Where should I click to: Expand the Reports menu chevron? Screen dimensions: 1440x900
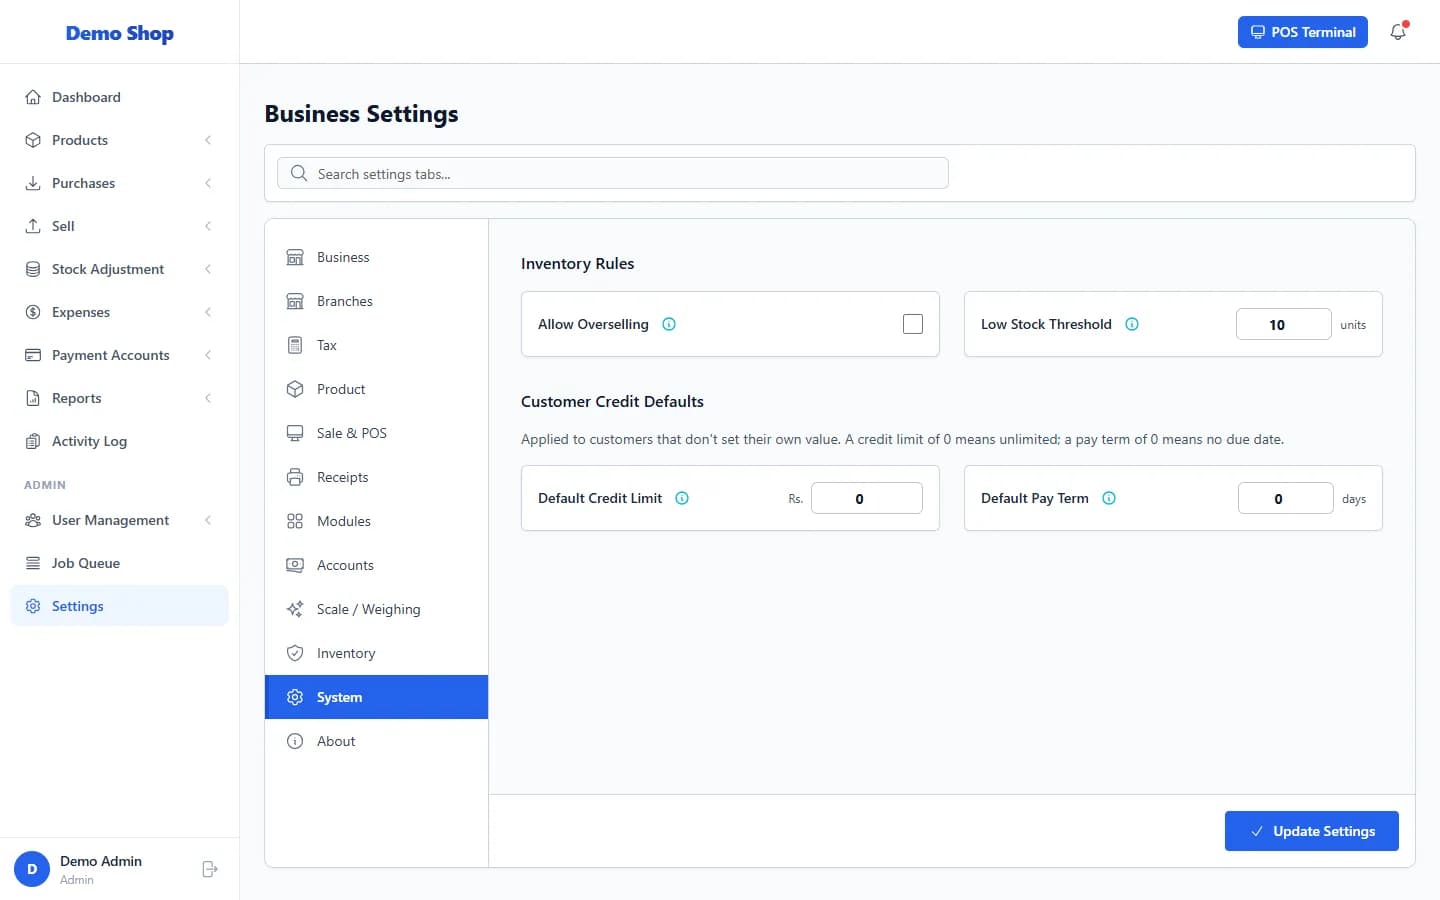click(208, 398)
